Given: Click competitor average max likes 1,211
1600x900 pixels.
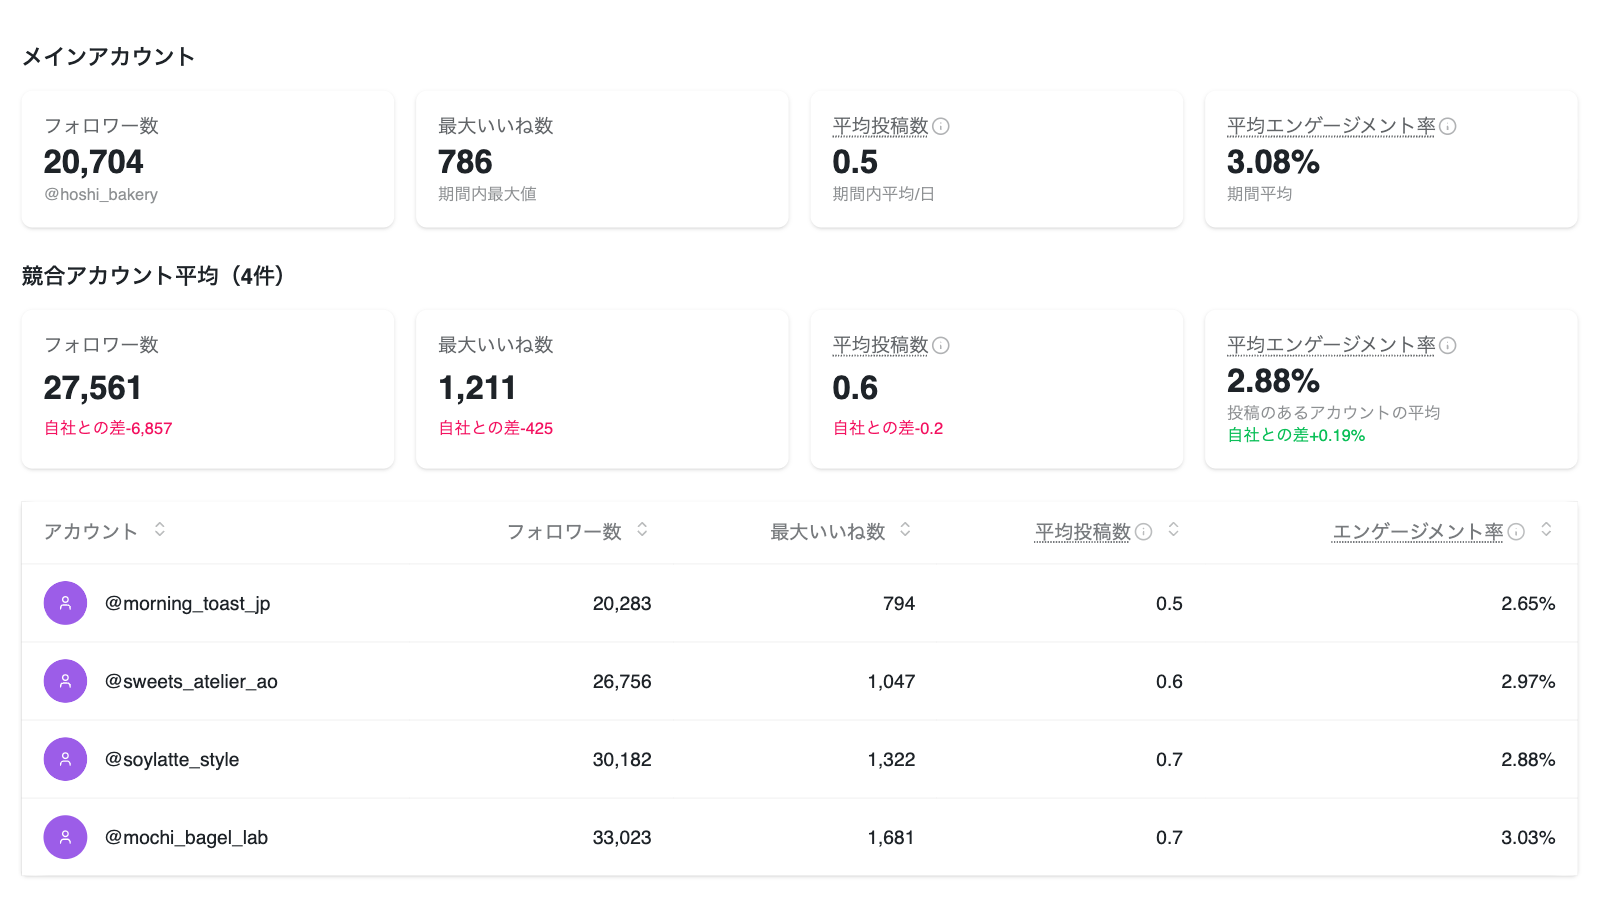Looking at the screenshot, I should coord(477,388).
